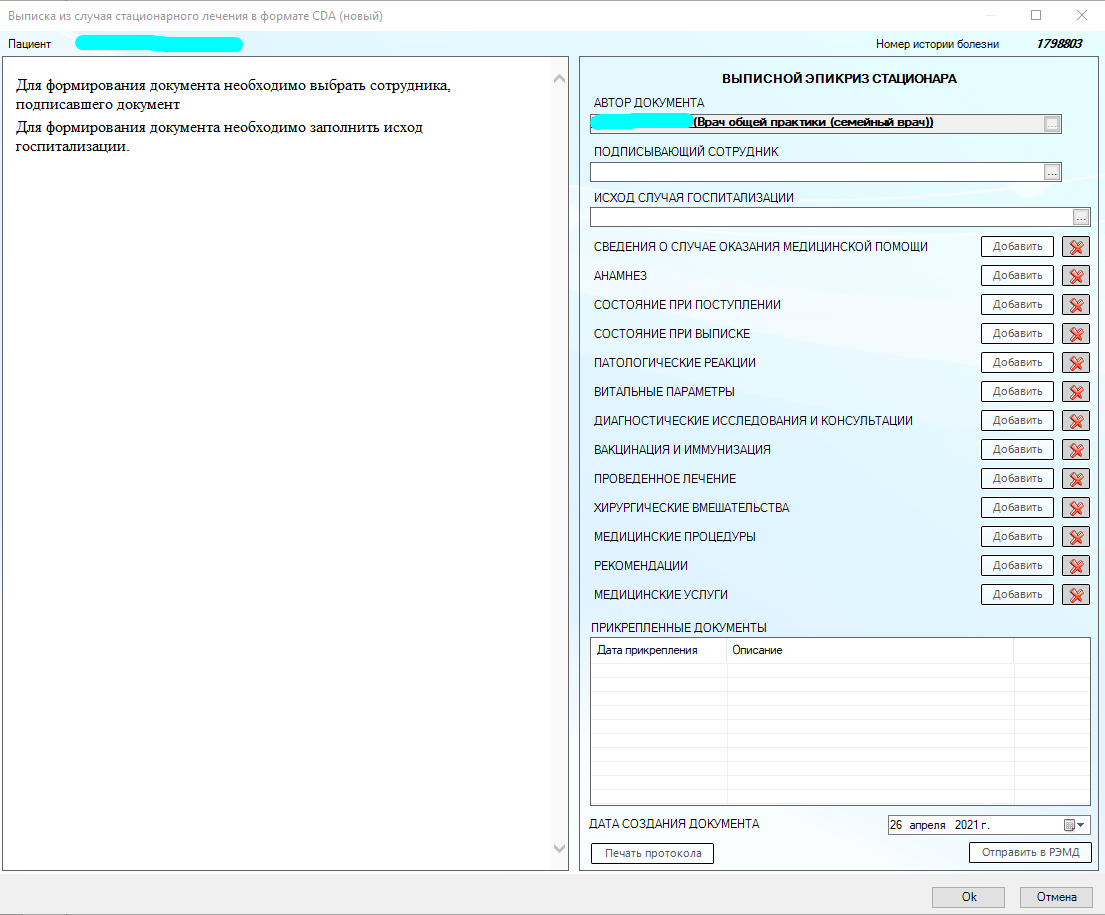1105x915 pixels.
Task: Open calendar for ДАТА СОЗДАНИЯ ДОКУМЕНТА
Action: point(1074,825)
